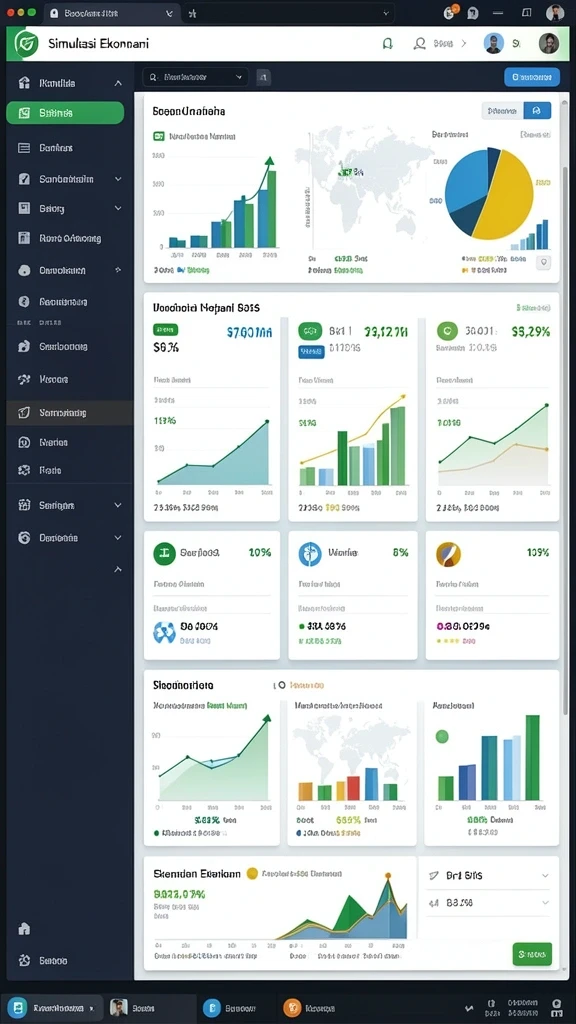Image resolution: width=576 pixels, height=1024 pixels.
Task: Click the map pin icon under pie chart
Action: [543, 263]
